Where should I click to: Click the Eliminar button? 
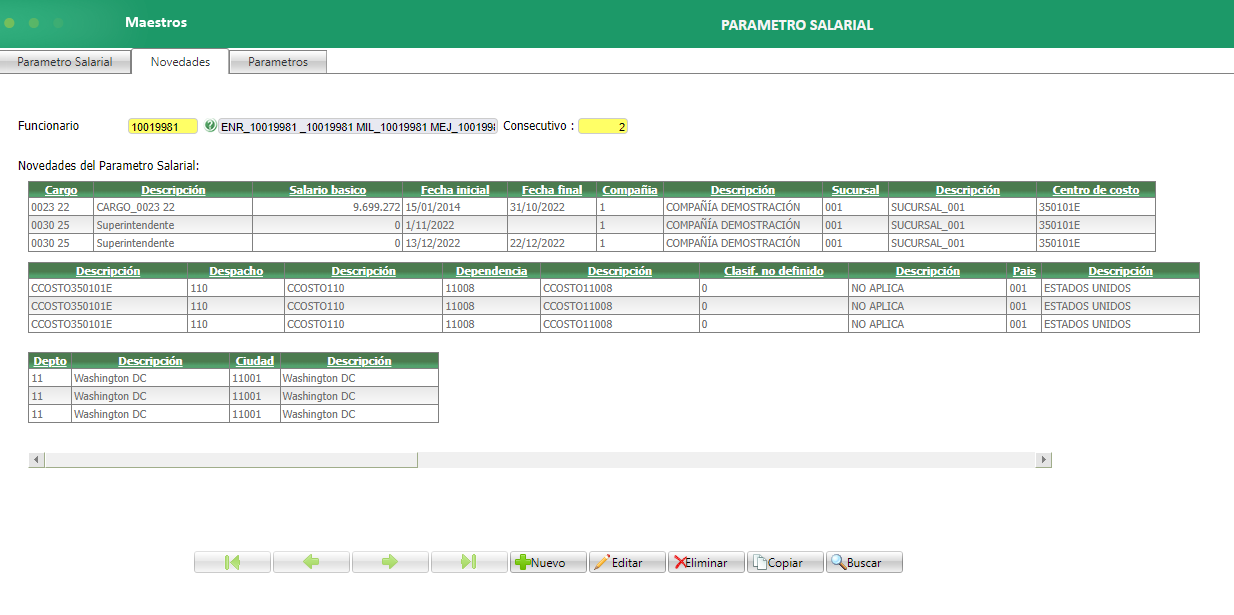(x=706, y=562)
